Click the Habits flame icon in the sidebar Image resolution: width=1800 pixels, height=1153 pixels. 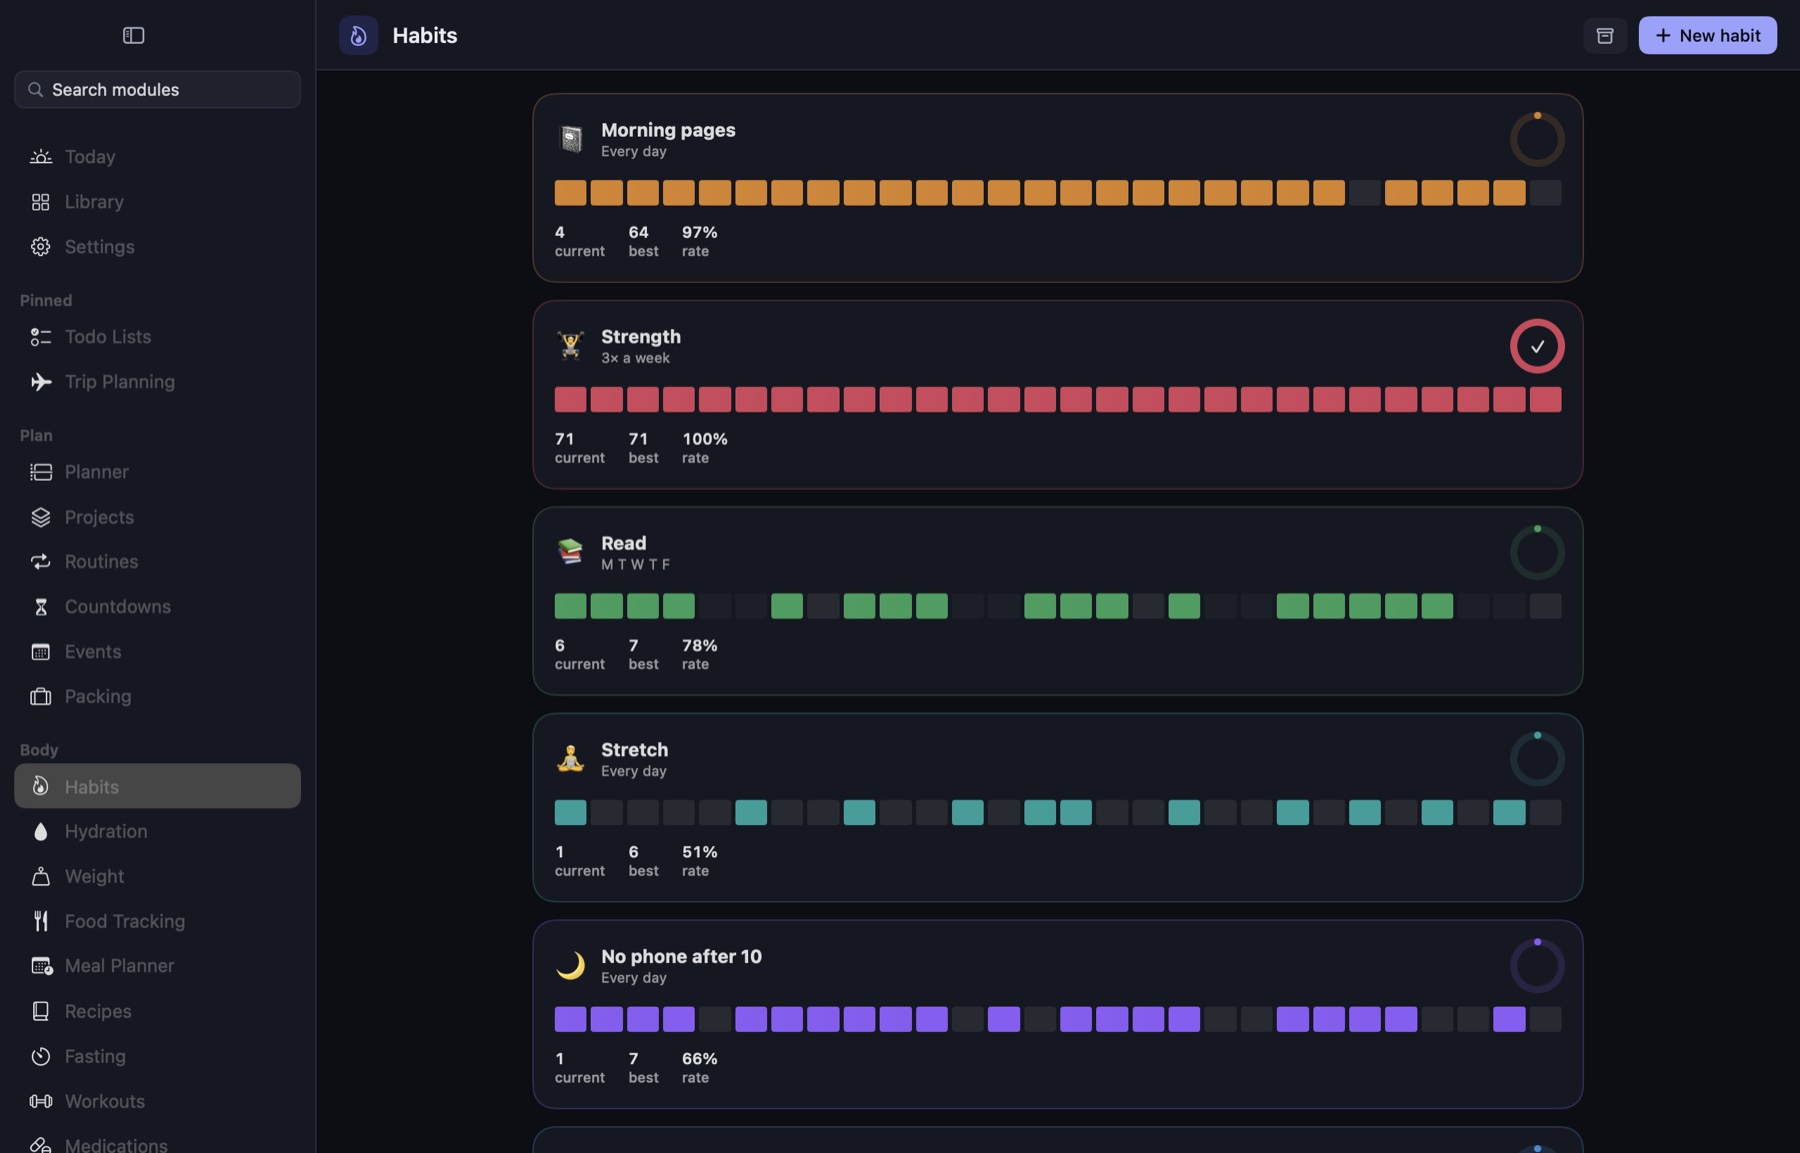[x=40, y=786]
